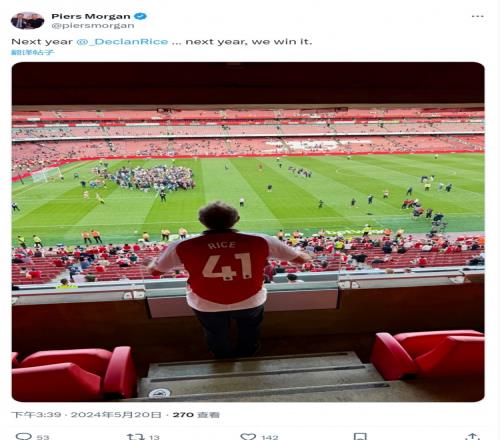
Task: Click the Piers Morgan display name
Action: 91,16
